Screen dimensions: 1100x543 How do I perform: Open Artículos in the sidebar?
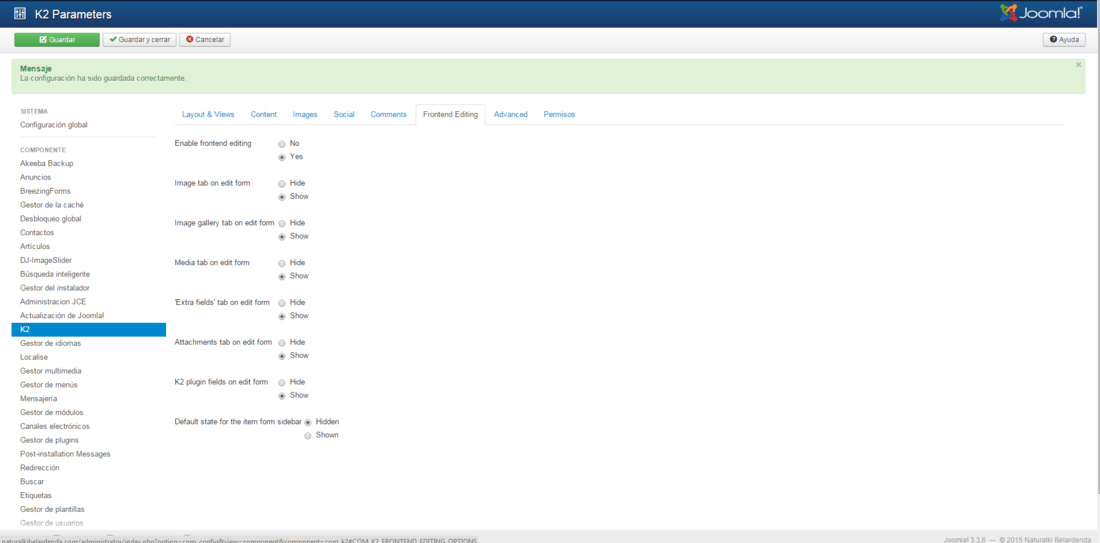click(x=36, y=246)
